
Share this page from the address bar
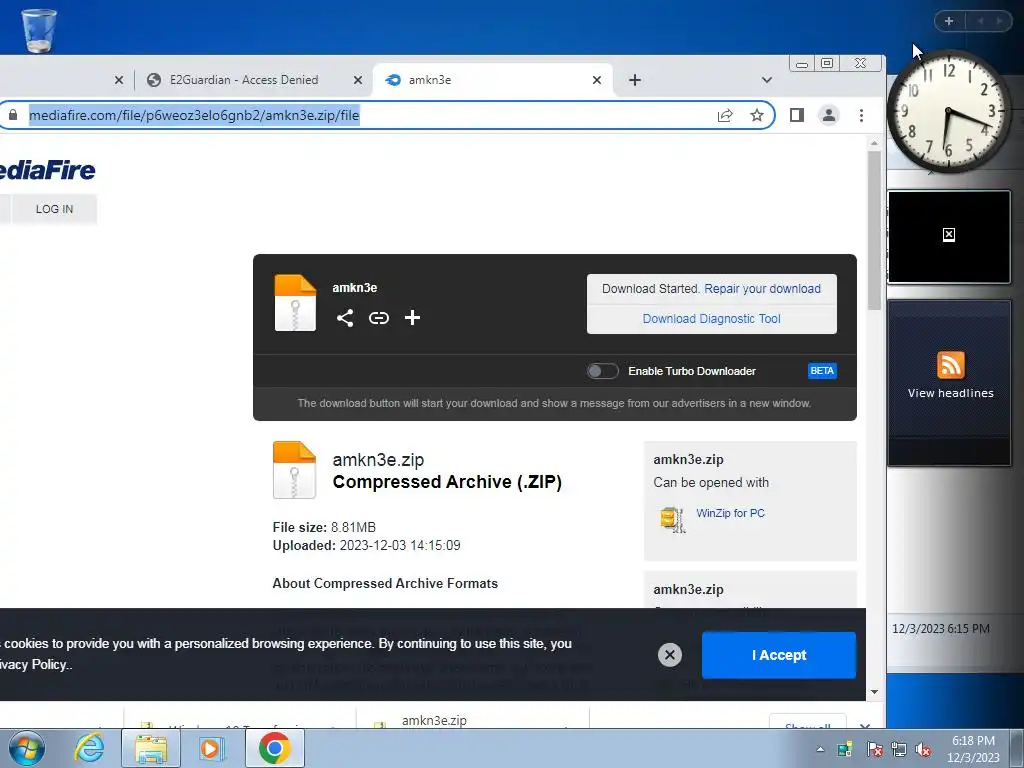coord(725,116)
